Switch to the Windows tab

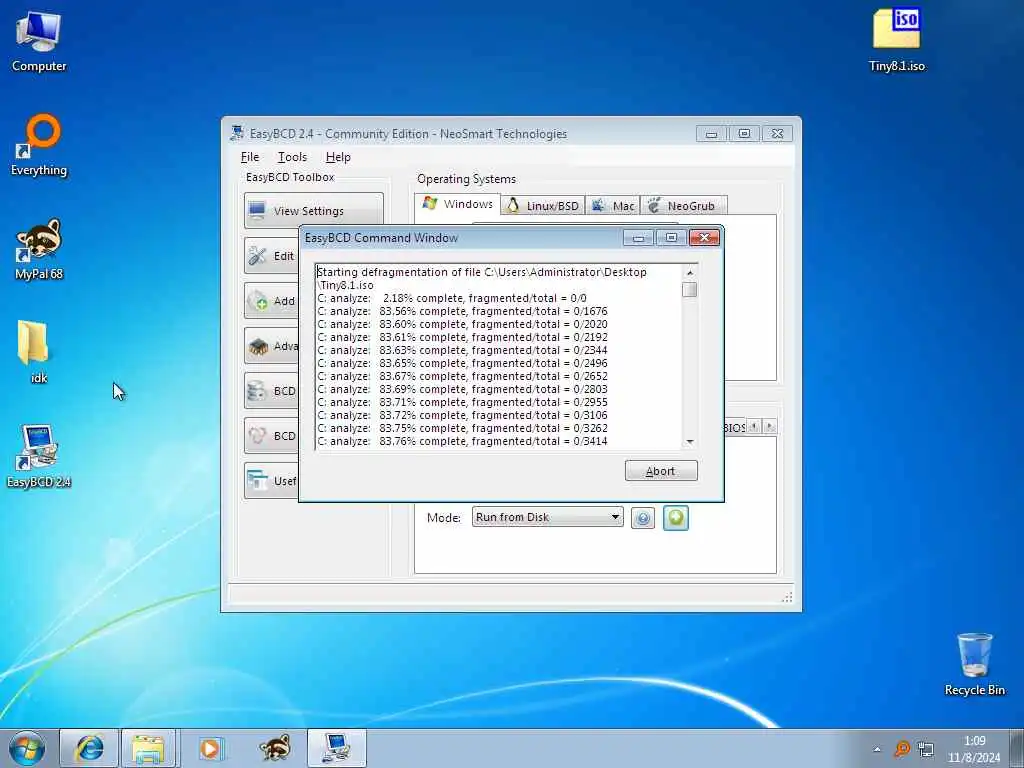[458, 204]
